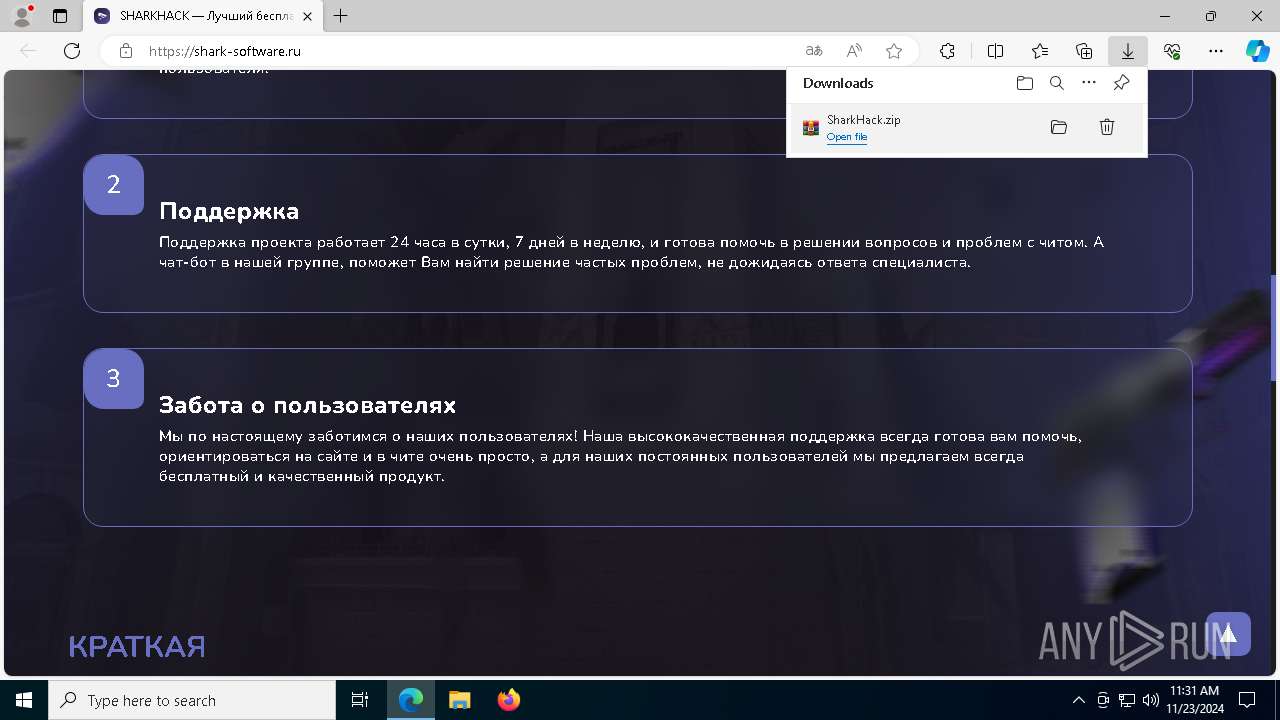Close the SHARKHACK browser tab
Image resolution: width=1280 pixels, height=720 pixels.
click(x=307, y=16)
